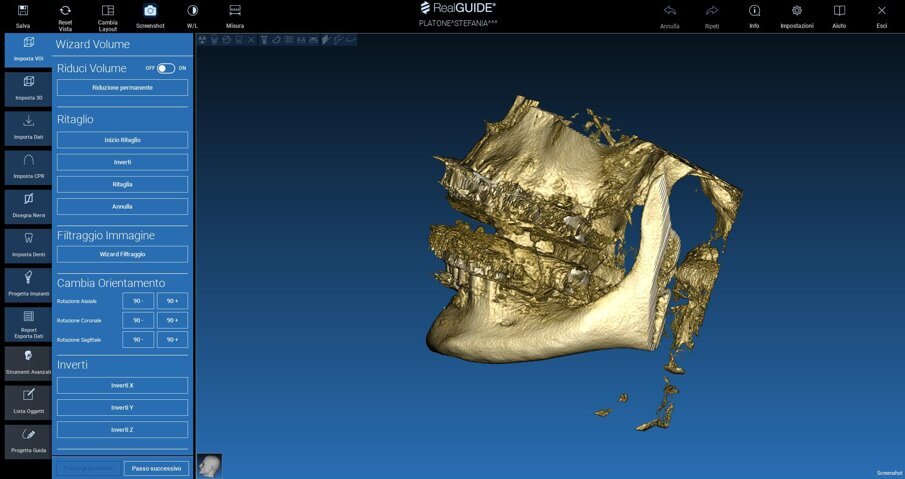The height and width of the screenshot is (479, 905).
Task: Open the Disegna Nervi sidebar tab
Action: pos(28,204)
